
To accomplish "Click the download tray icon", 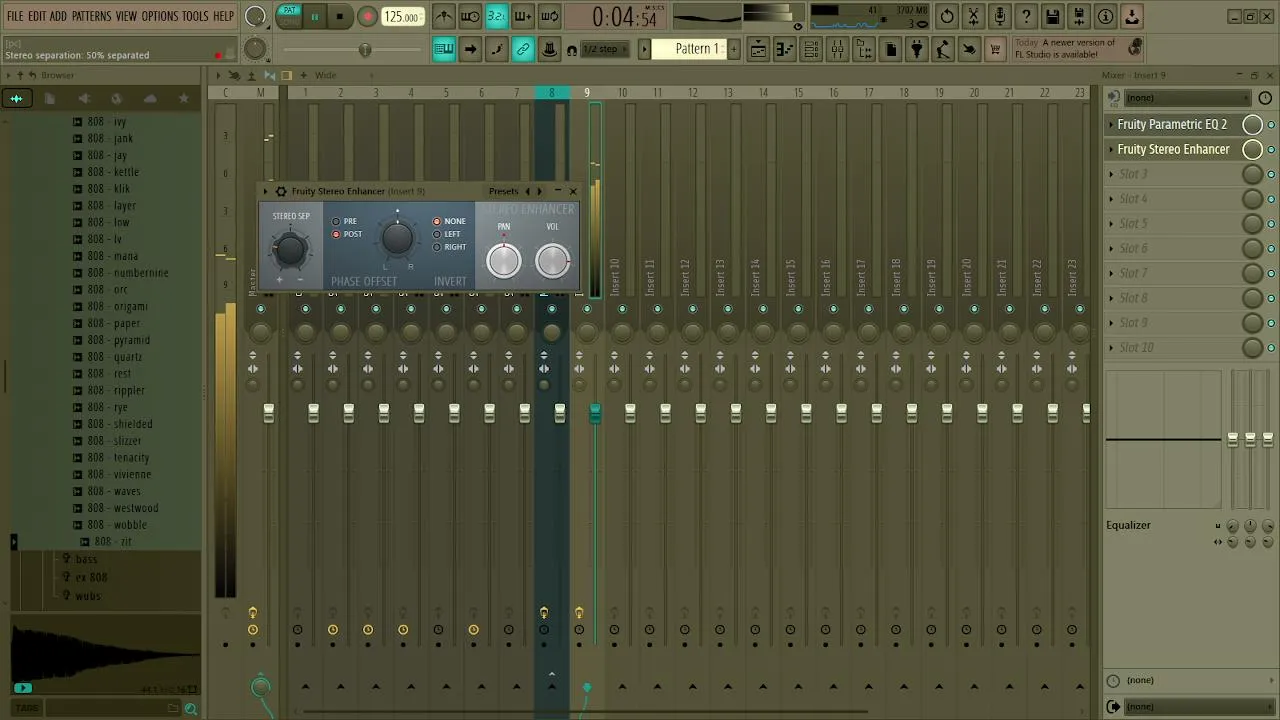I will pyautogui.click(x=1132, y=16).
